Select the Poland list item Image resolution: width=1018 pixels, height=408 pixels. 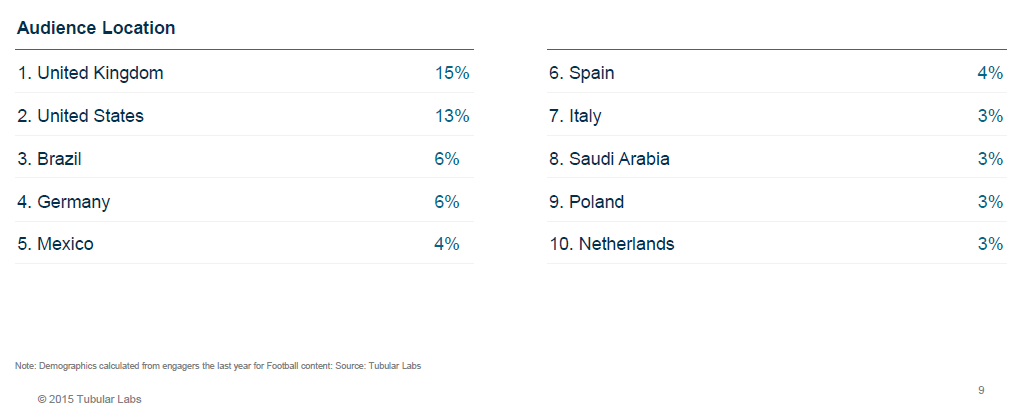(586, 202)
